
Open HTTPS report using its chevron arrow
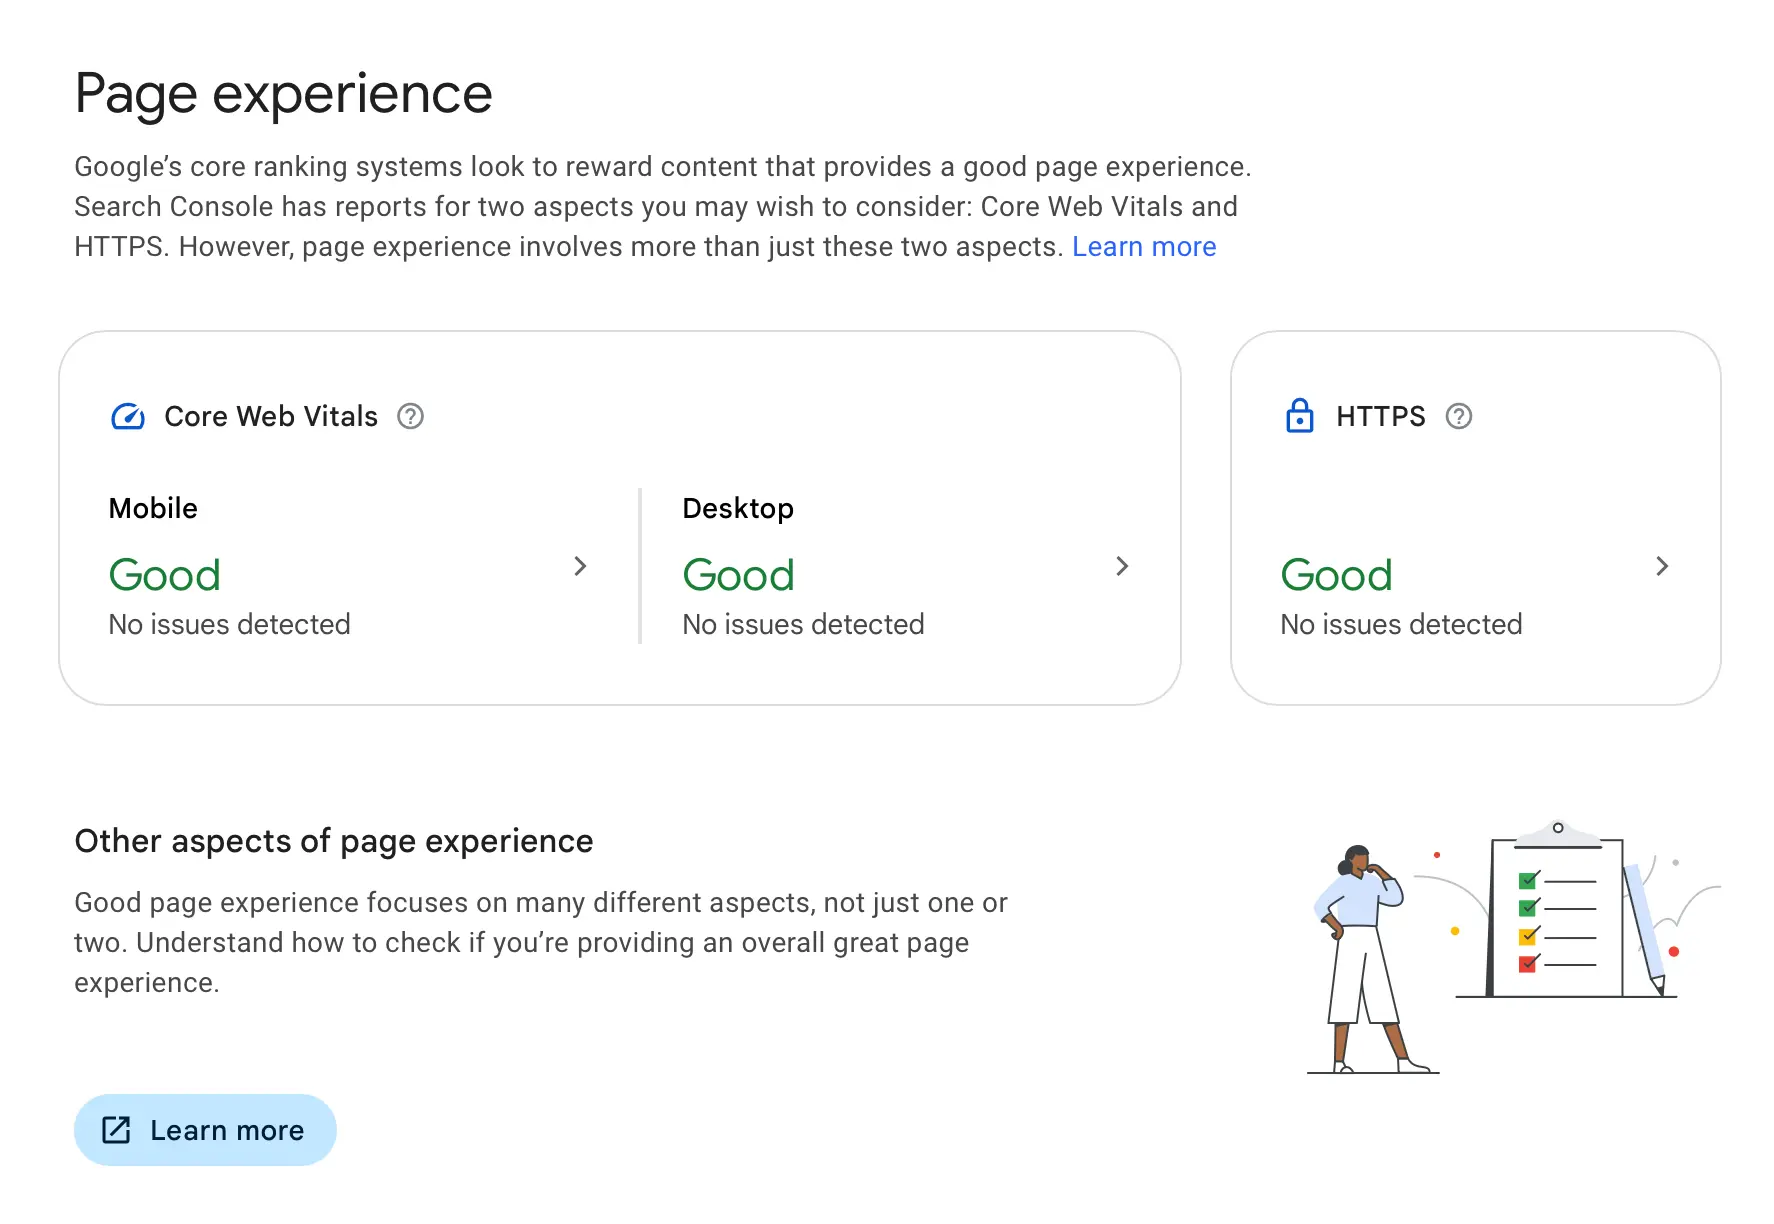point(1662,566)
